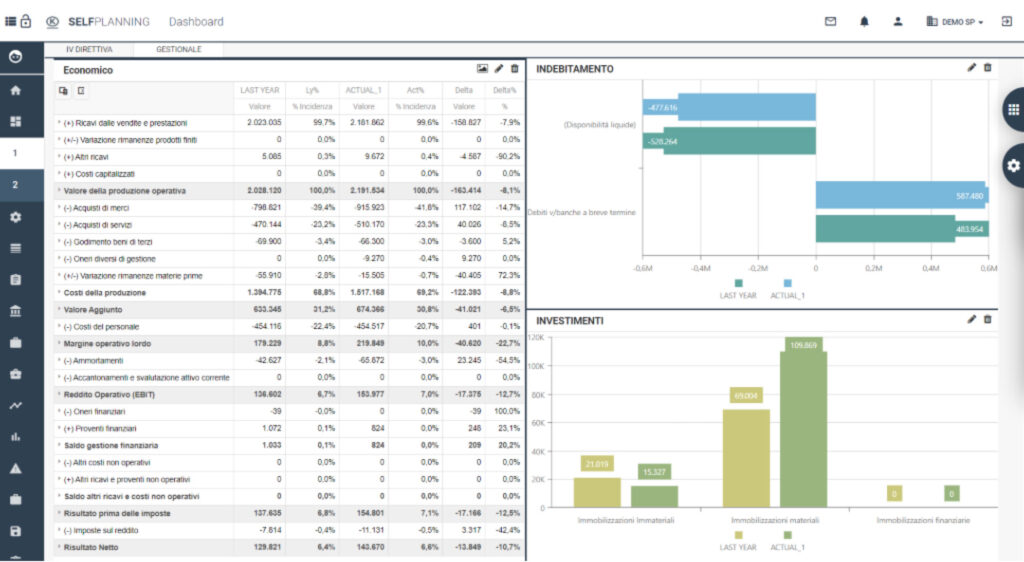Switch to the IV DIRETTIVA tab
The width and height of the screenshot is (1024, 562).
click(89, 49)
